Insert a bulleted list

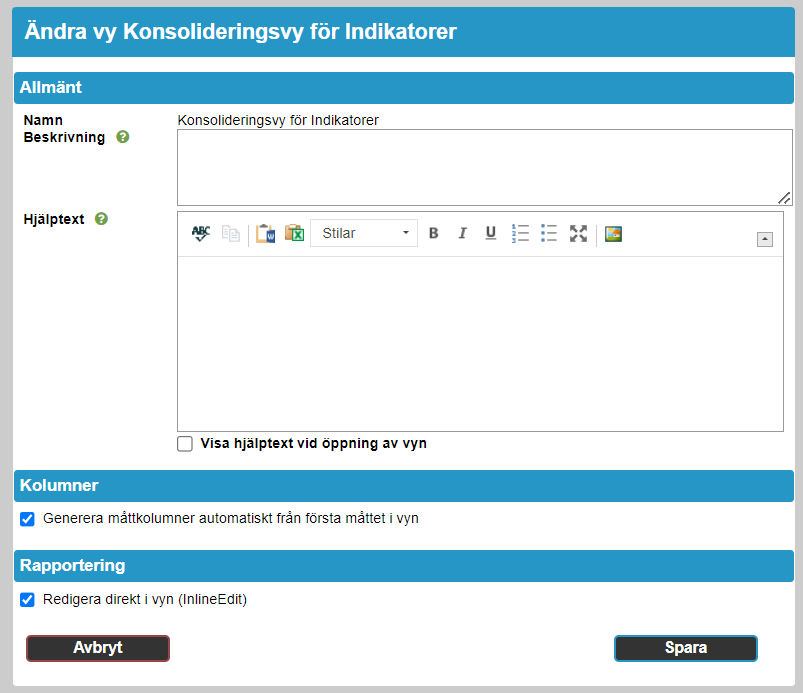coord(549,233)
